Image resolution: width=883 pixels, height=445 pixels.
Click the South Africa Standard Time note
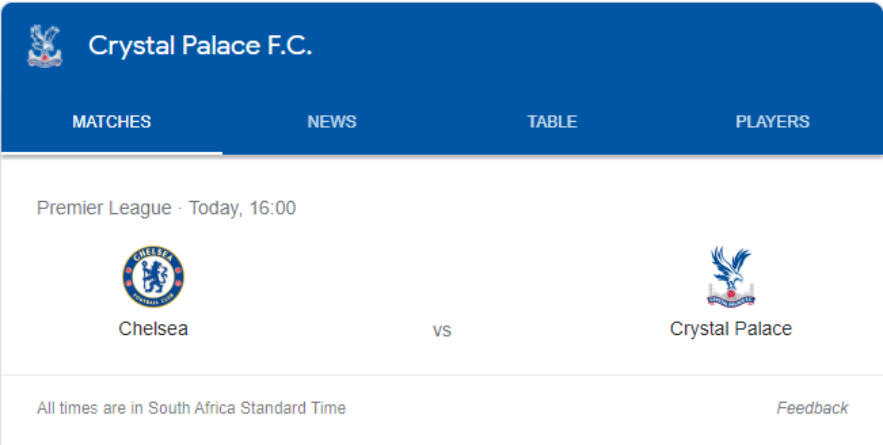191,408
